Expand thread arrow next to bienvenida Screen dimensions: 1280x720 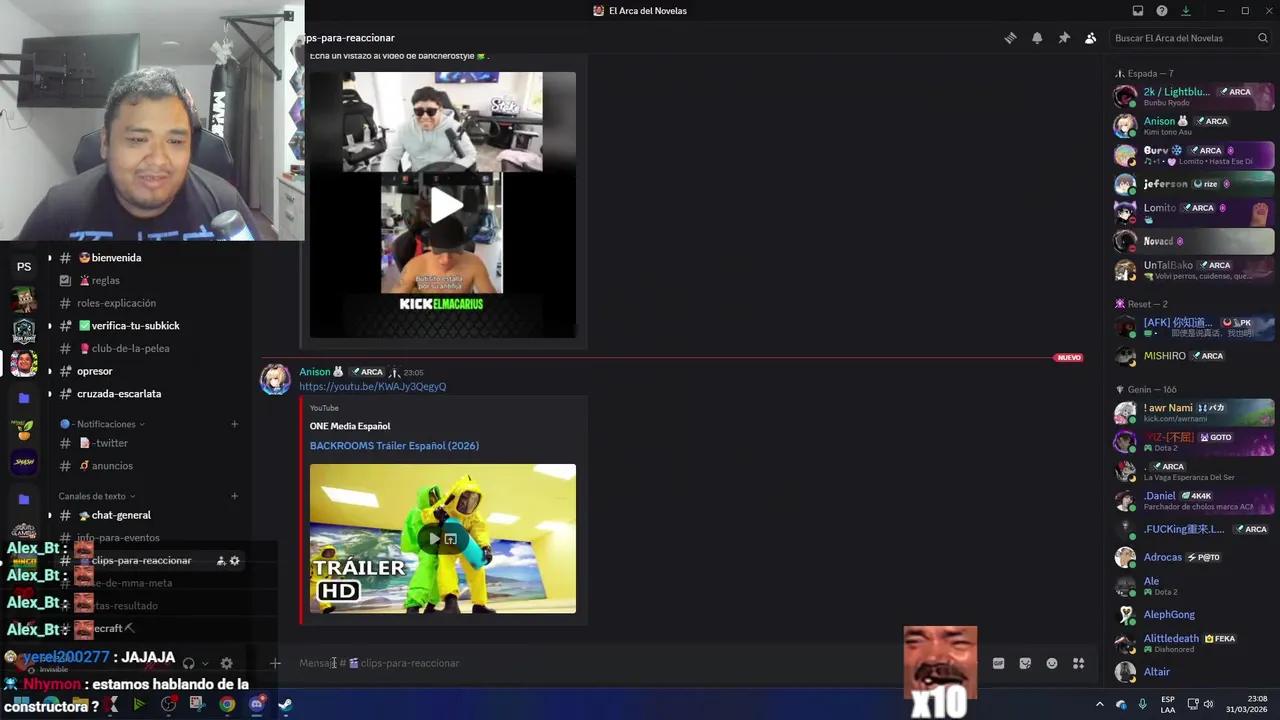click(x=49, y=258)
